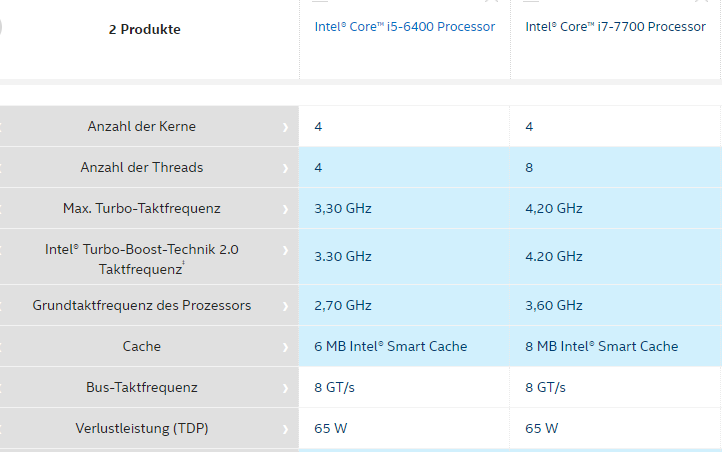Click the '4.20 GHz' Turbo-Boost value

pos(553,256)
